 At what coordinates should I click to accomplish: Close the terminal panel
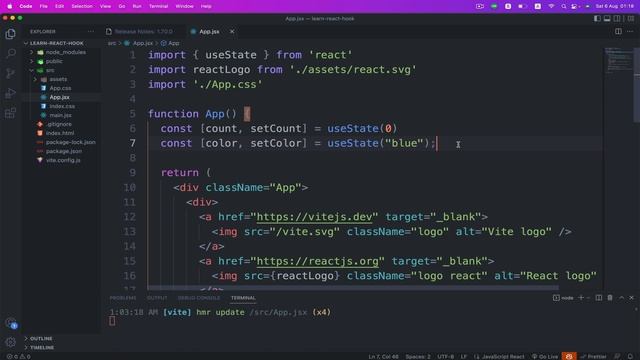coord(631,298)
